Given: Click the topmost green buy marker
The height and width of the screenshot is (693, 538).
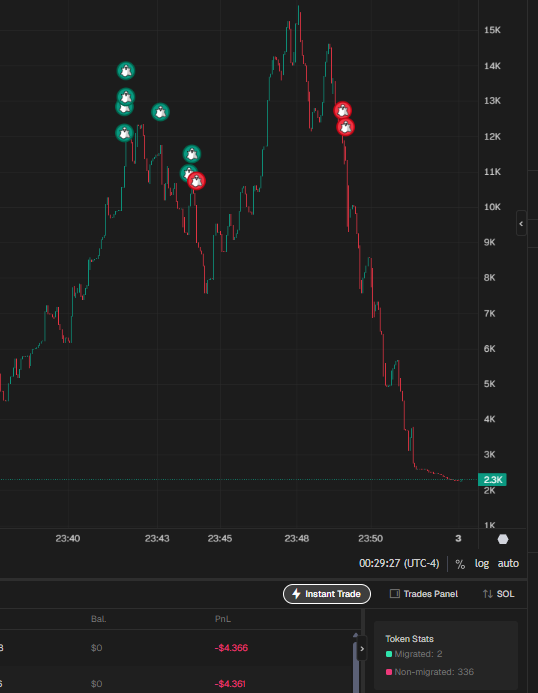Looking at the screenshot, I should 126,71.
